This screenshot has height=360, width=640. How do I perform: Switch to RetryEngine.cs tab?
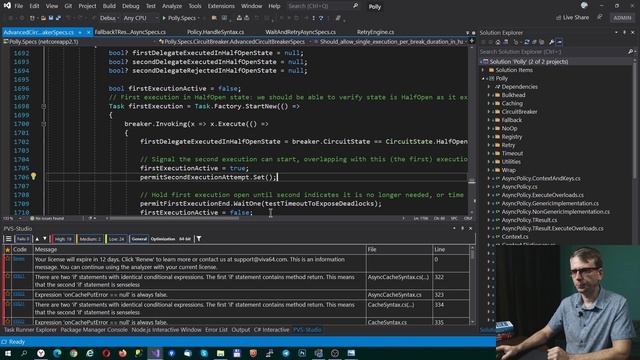tap(375, 32)
